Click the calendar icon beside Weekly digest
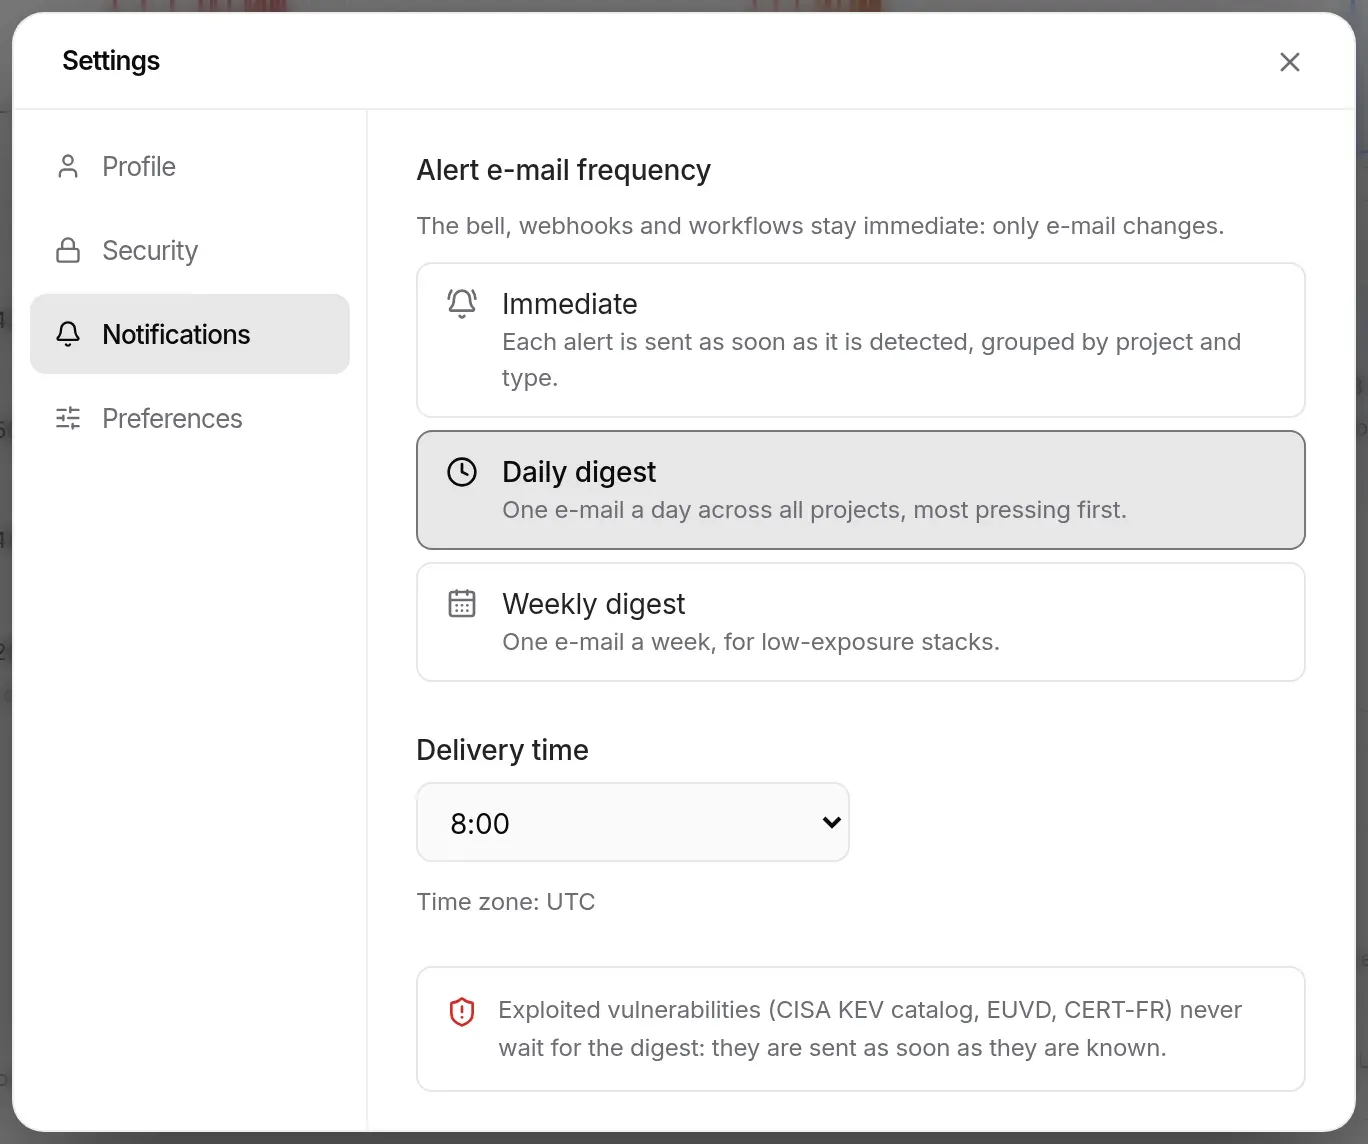Viewport: 1368px width, 1144px height. click(462, 603)
